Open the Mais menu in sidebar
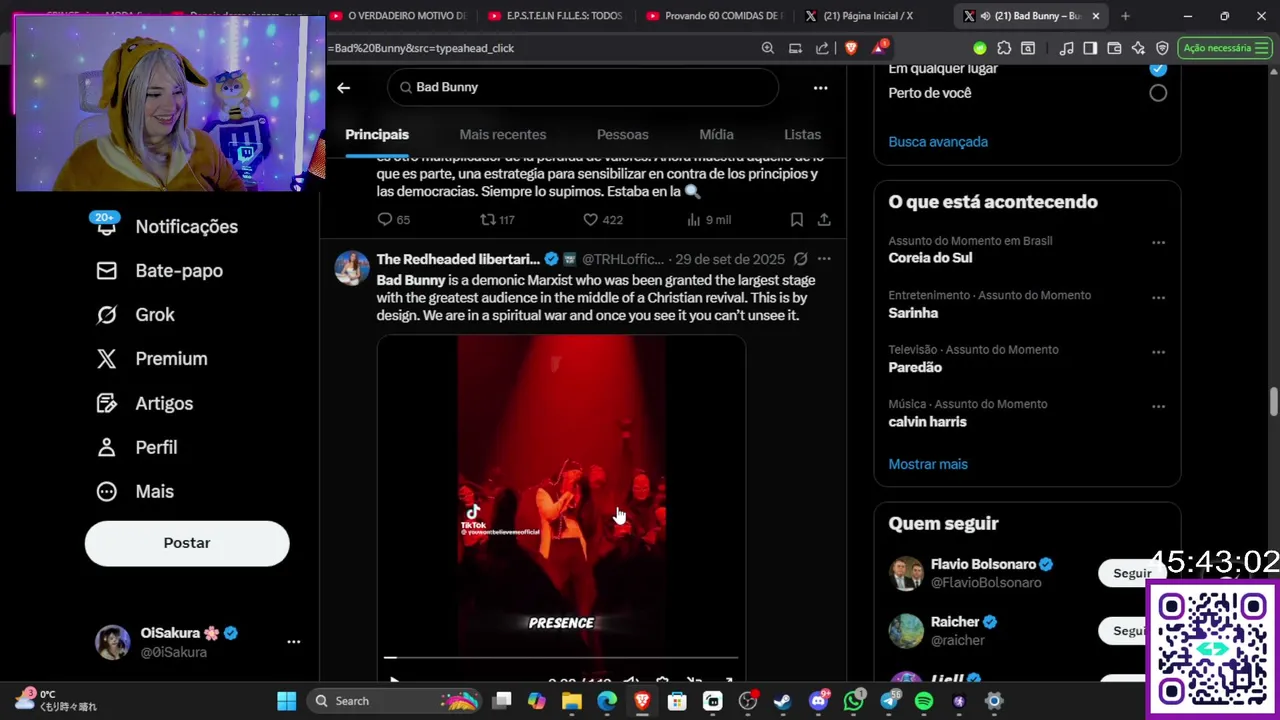The image size is (1280, 720). (134, 492)
